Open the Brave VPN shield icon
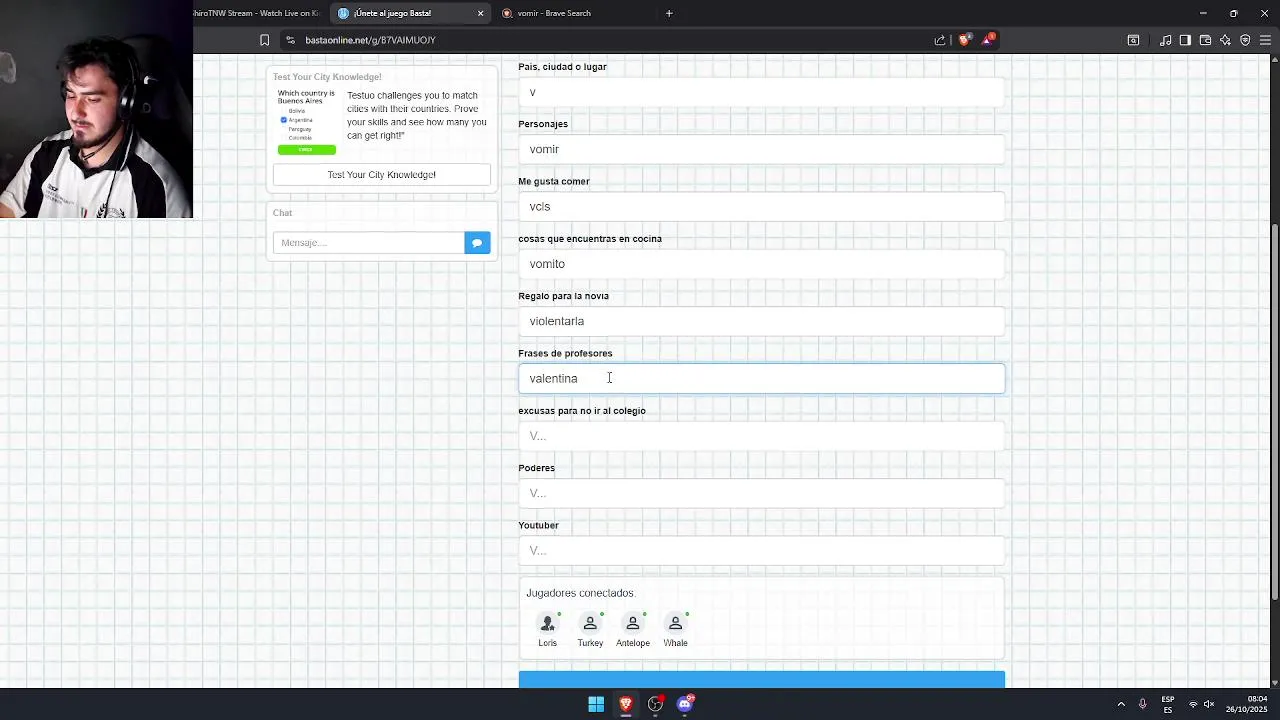1280x720 pixels. click(x=1245, y=40)
